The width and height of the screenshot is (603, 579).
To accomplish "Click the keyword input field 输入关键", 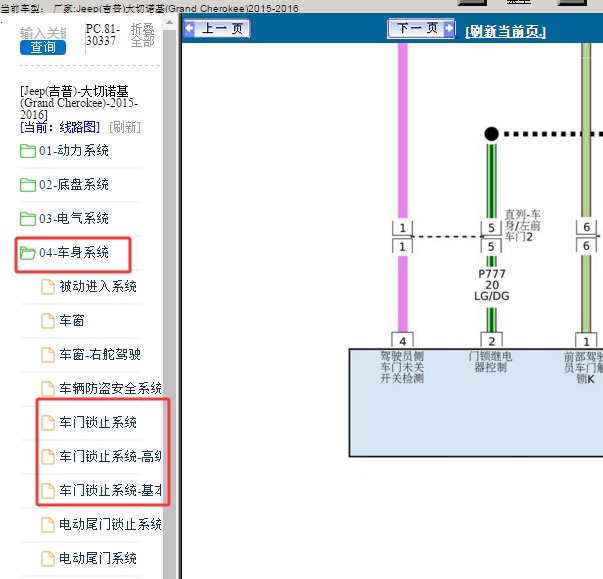I will [43, 33].
